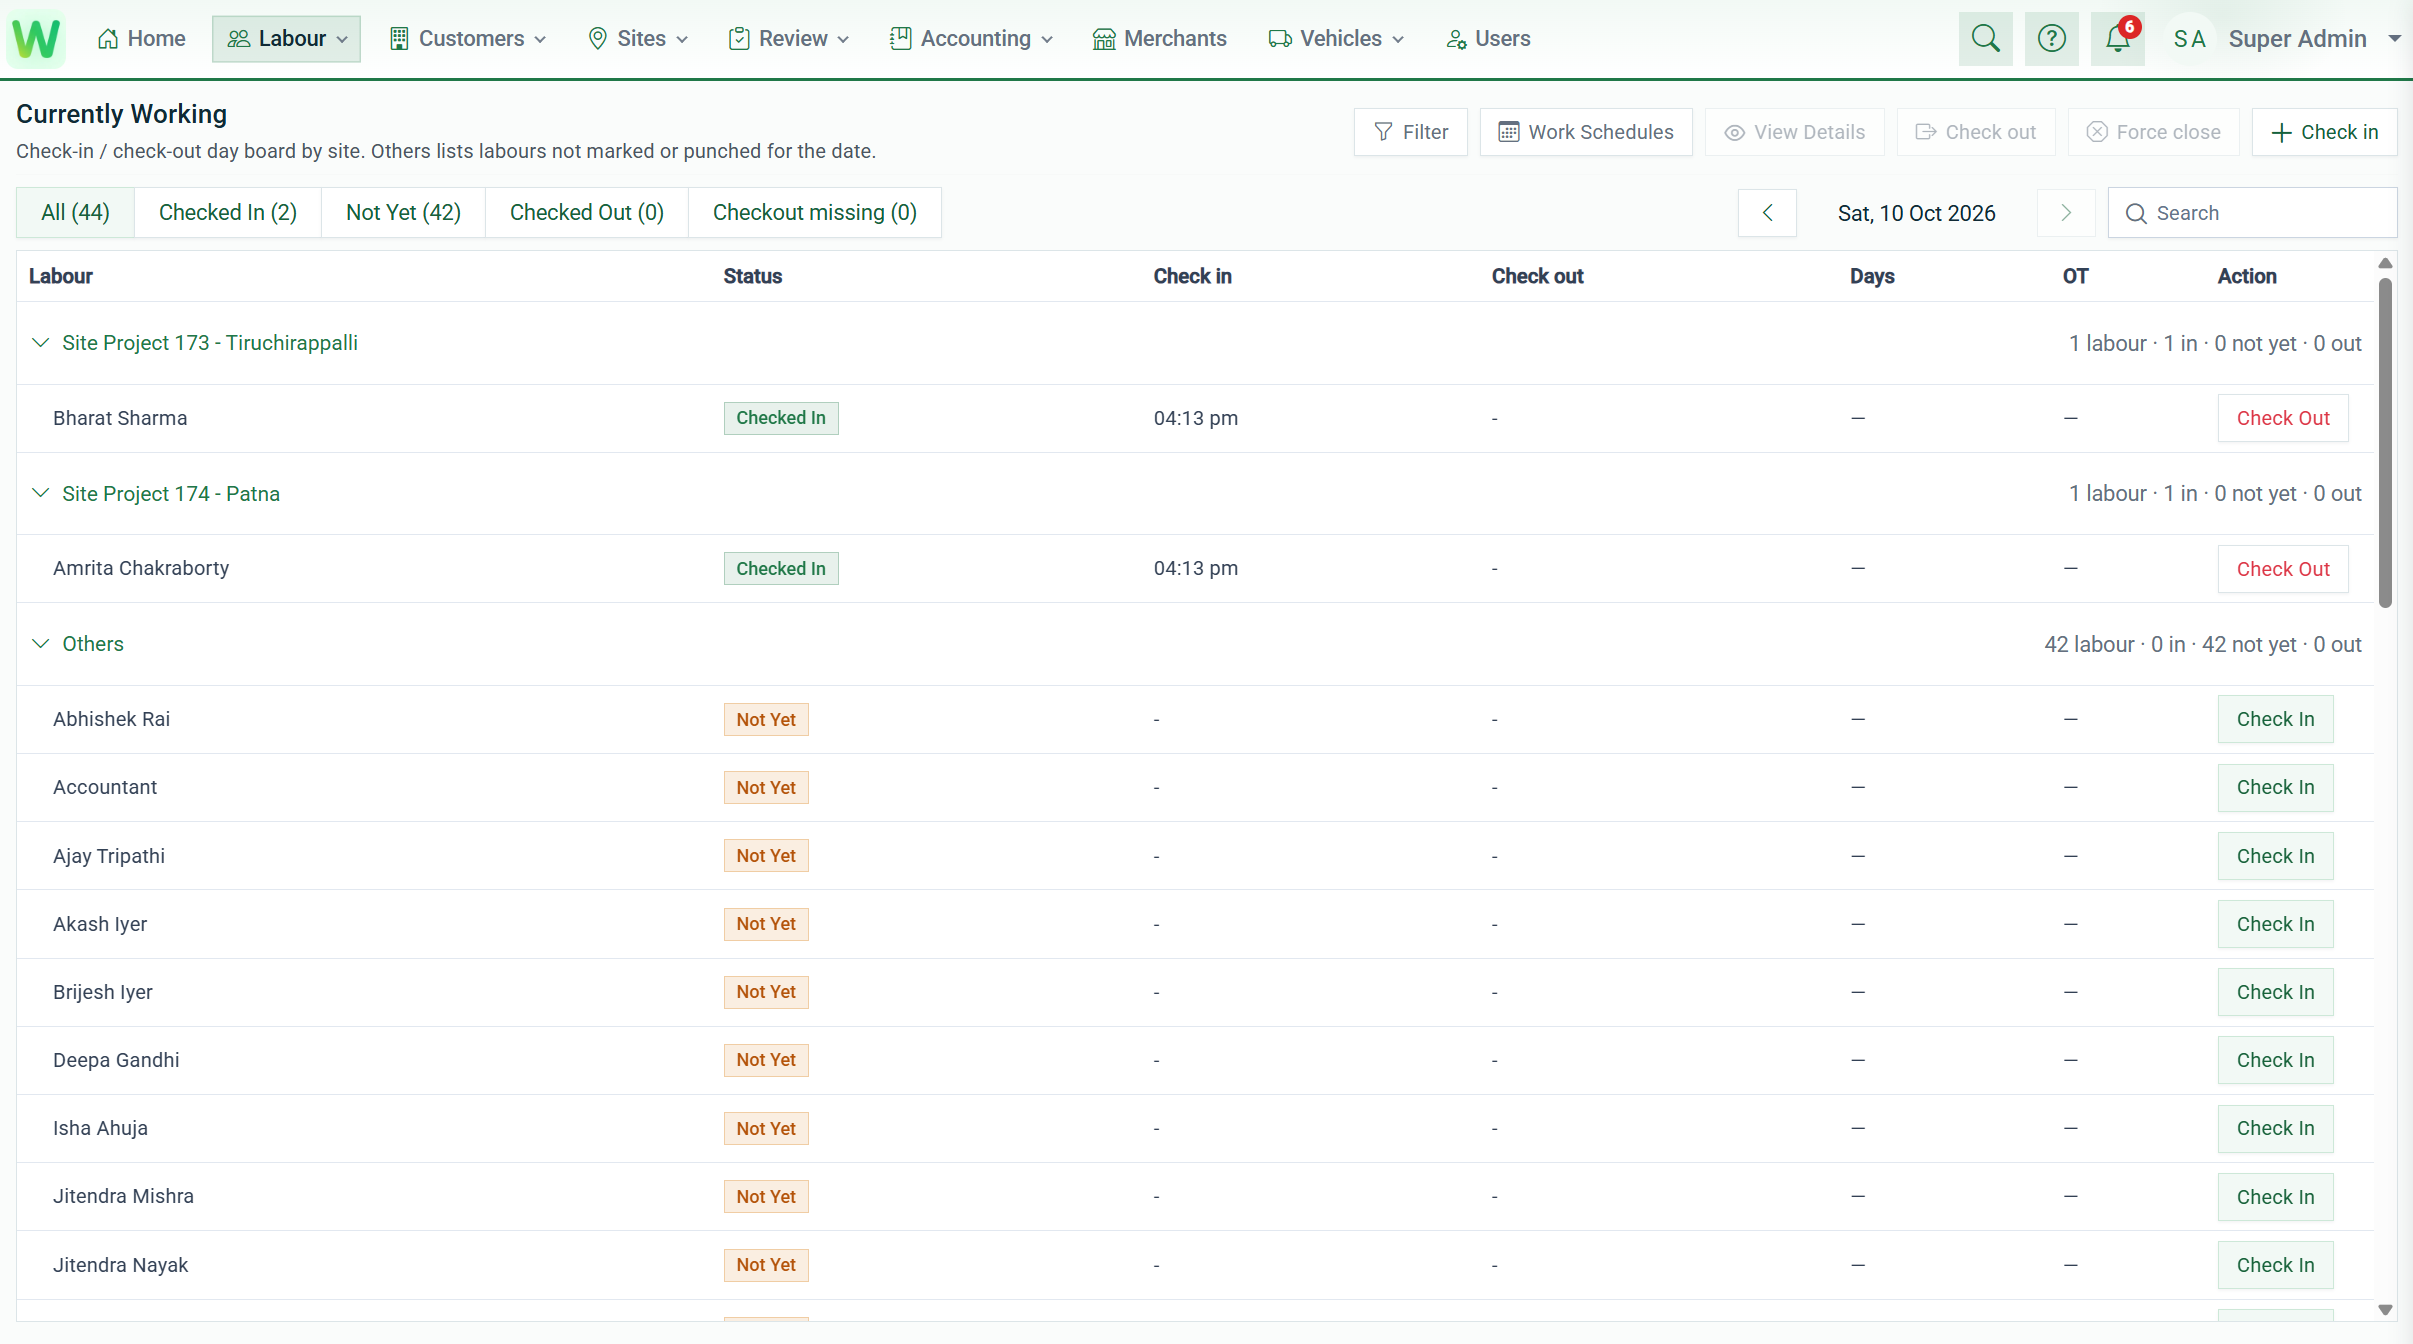This screenshot has height=1344, width=2413.
Task: Collapse Site Project 173 - Tiruchirappalli group
Action: [40, 343]
